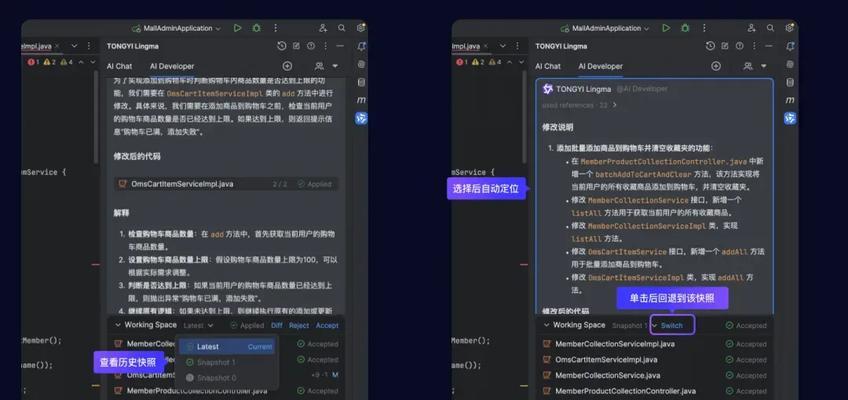848x400 pixels.
Task: Open MemberProductCollectionController.java in left Working Space
Action: coord(197,390)
